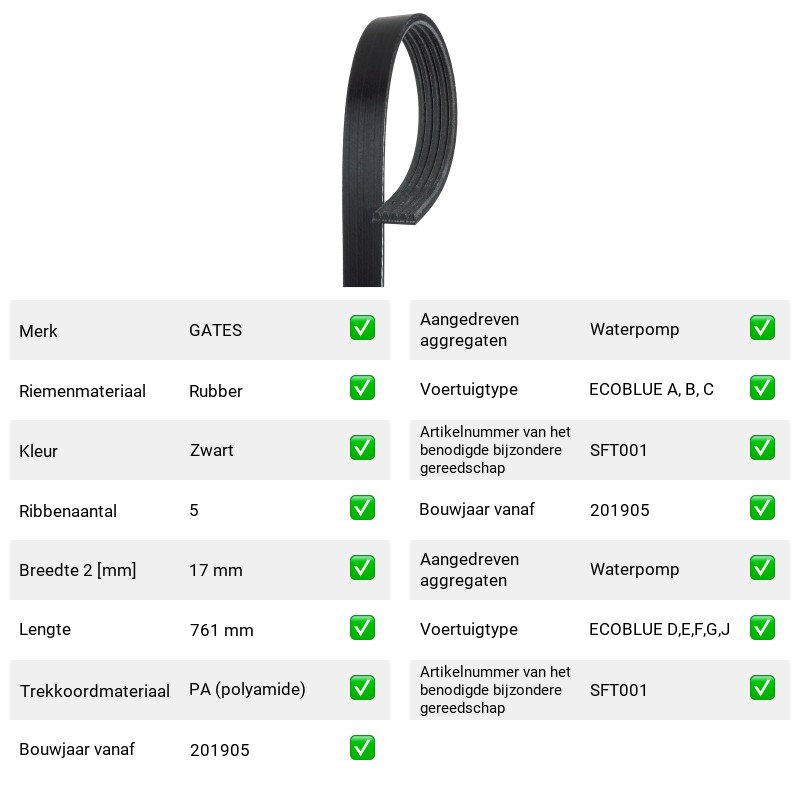Click the black ribbed belt product image
The image size is (800, 800).
click(x=399, y=149)
